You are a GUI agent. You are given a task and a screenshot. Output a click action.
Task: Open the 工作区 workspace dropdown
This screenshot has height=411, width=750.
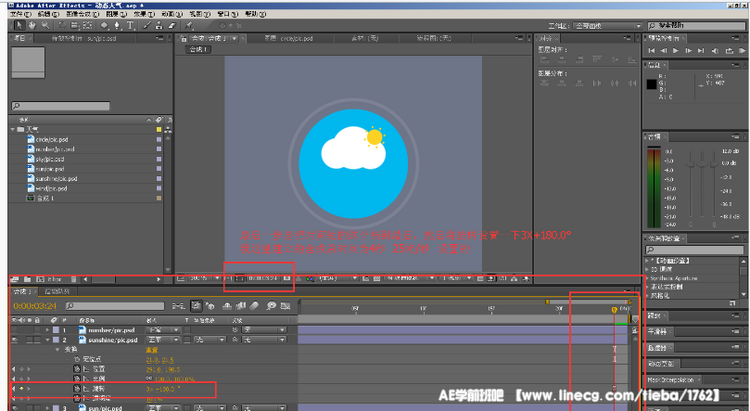pos(607,26)
